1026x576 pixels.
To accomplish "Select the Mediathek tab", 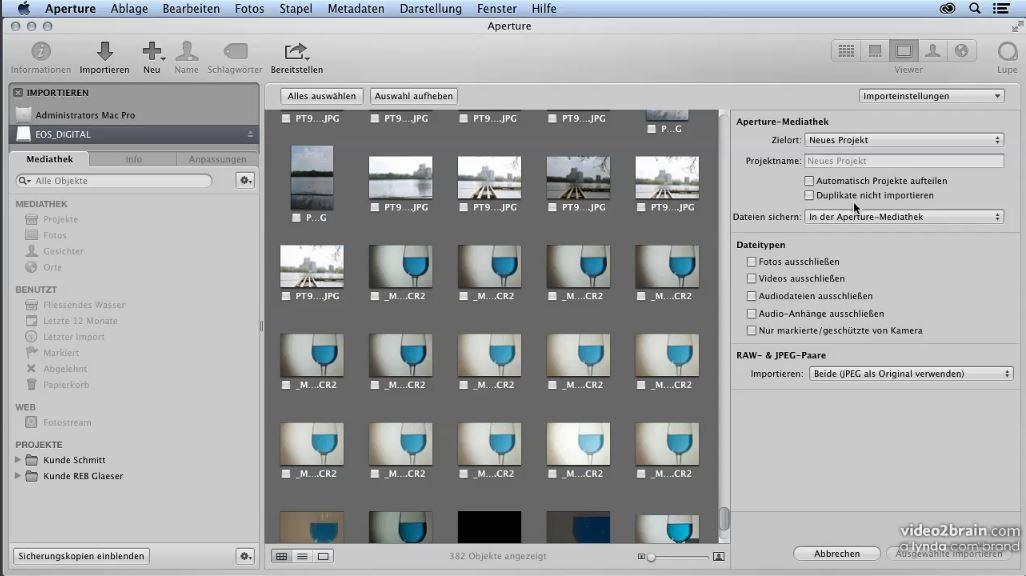I will [x=50, y=159].
